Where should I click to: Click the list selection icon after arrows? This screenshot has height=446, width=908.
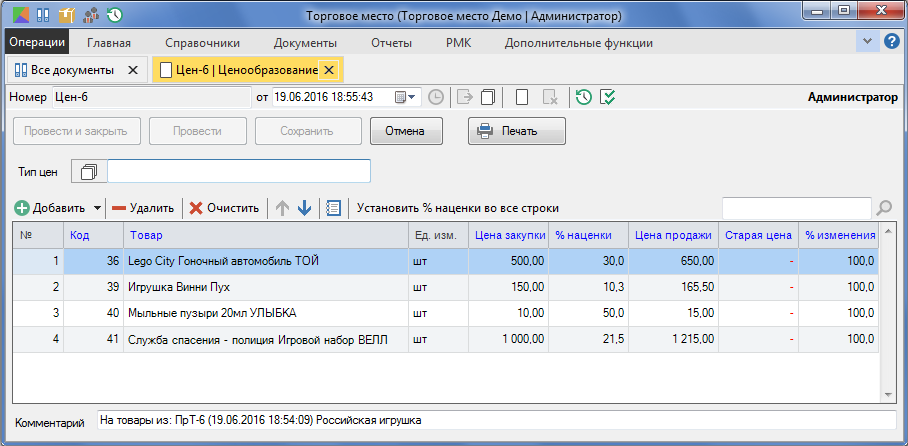pyautogui.click(x=334, y=208)
